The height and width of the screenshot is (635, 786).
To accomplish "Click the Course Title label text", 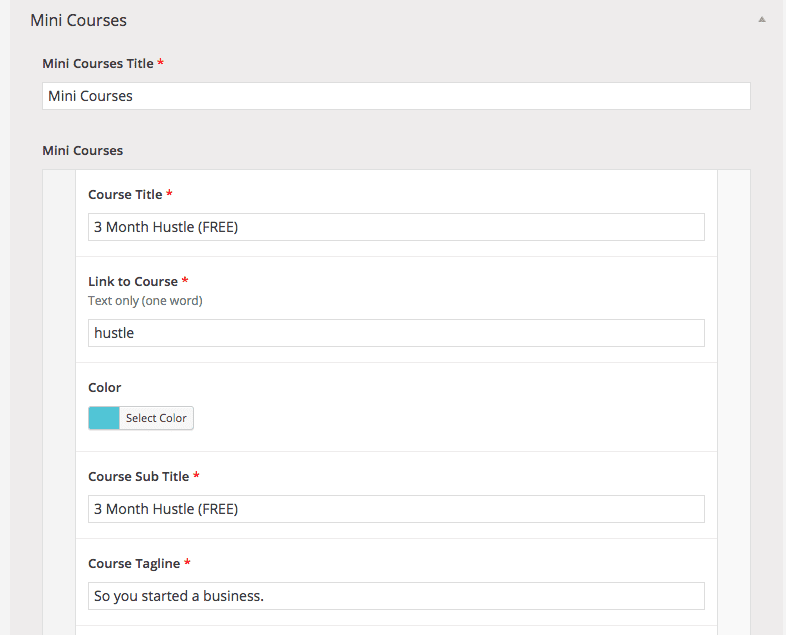I will 125,194.
